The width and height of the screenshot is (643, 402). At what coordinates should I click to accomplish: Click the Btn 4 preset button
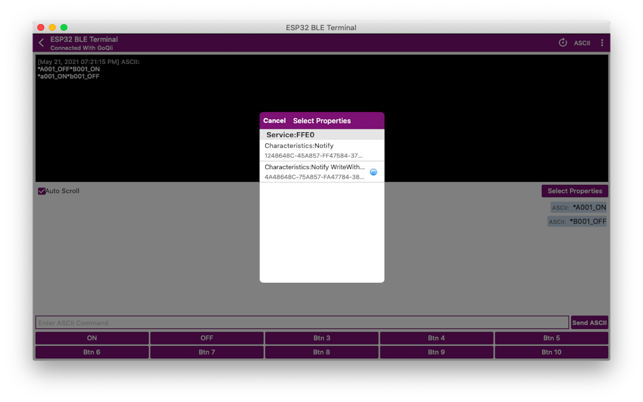[436, 338]
